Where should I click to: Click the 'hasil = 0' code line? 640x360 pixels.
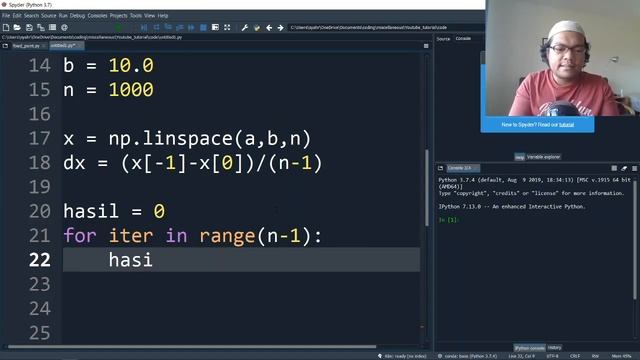pyautogui.click(x=114, y=211)
